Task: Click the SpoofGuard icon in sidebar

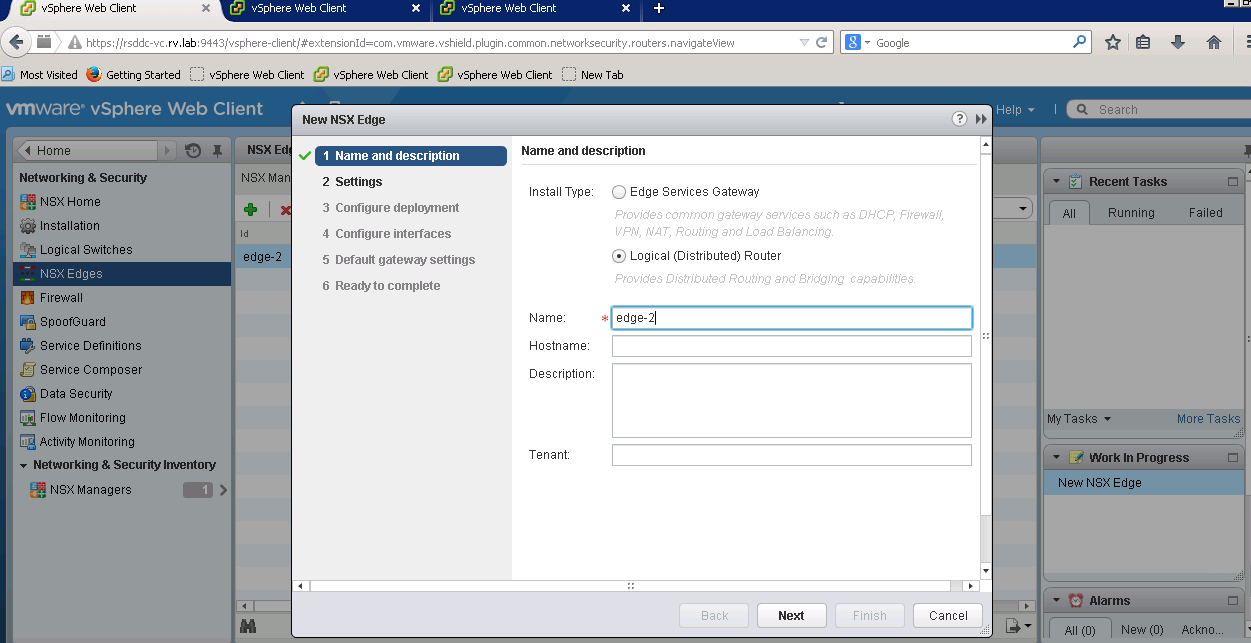Action: click(x=28, y=322)
